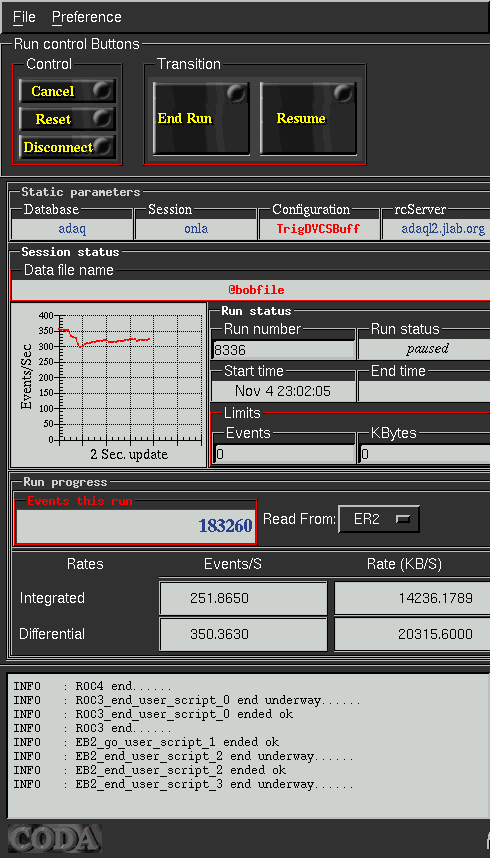Open the File menu
The height and width of the screenshot is (858, 490).
24,17
